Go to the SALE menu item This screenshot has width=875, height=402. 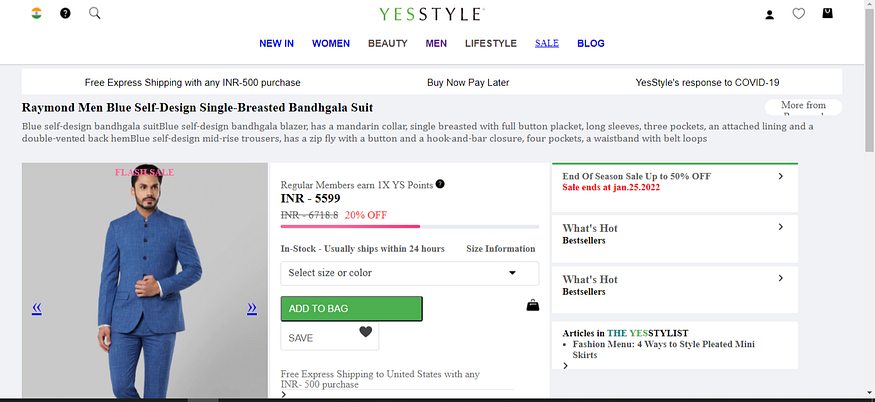tap(547, 43)
